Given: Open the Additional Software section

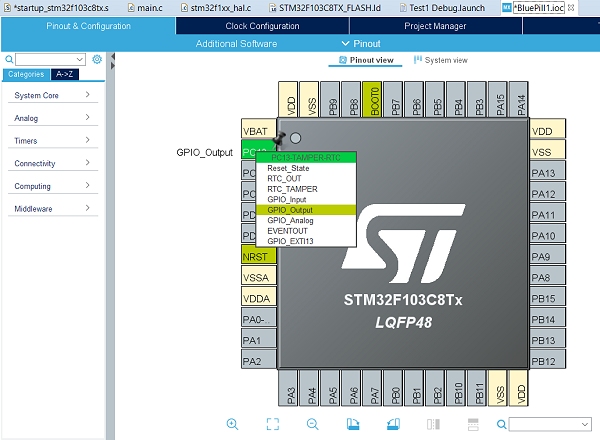Looking at the screenshot, I should click(237, 44).
